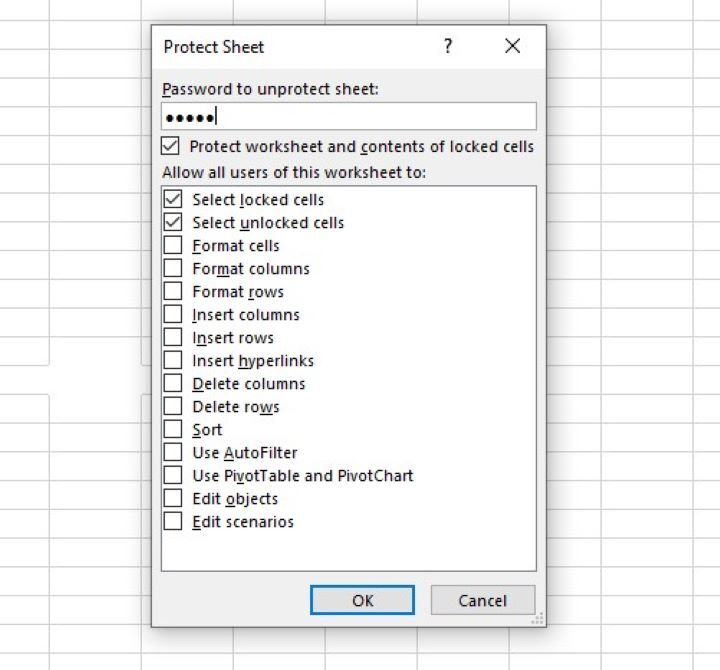The height and width of the screenshot is (670, 720).
Task: Enable the Format columns permission
Action: coord(173,269)
